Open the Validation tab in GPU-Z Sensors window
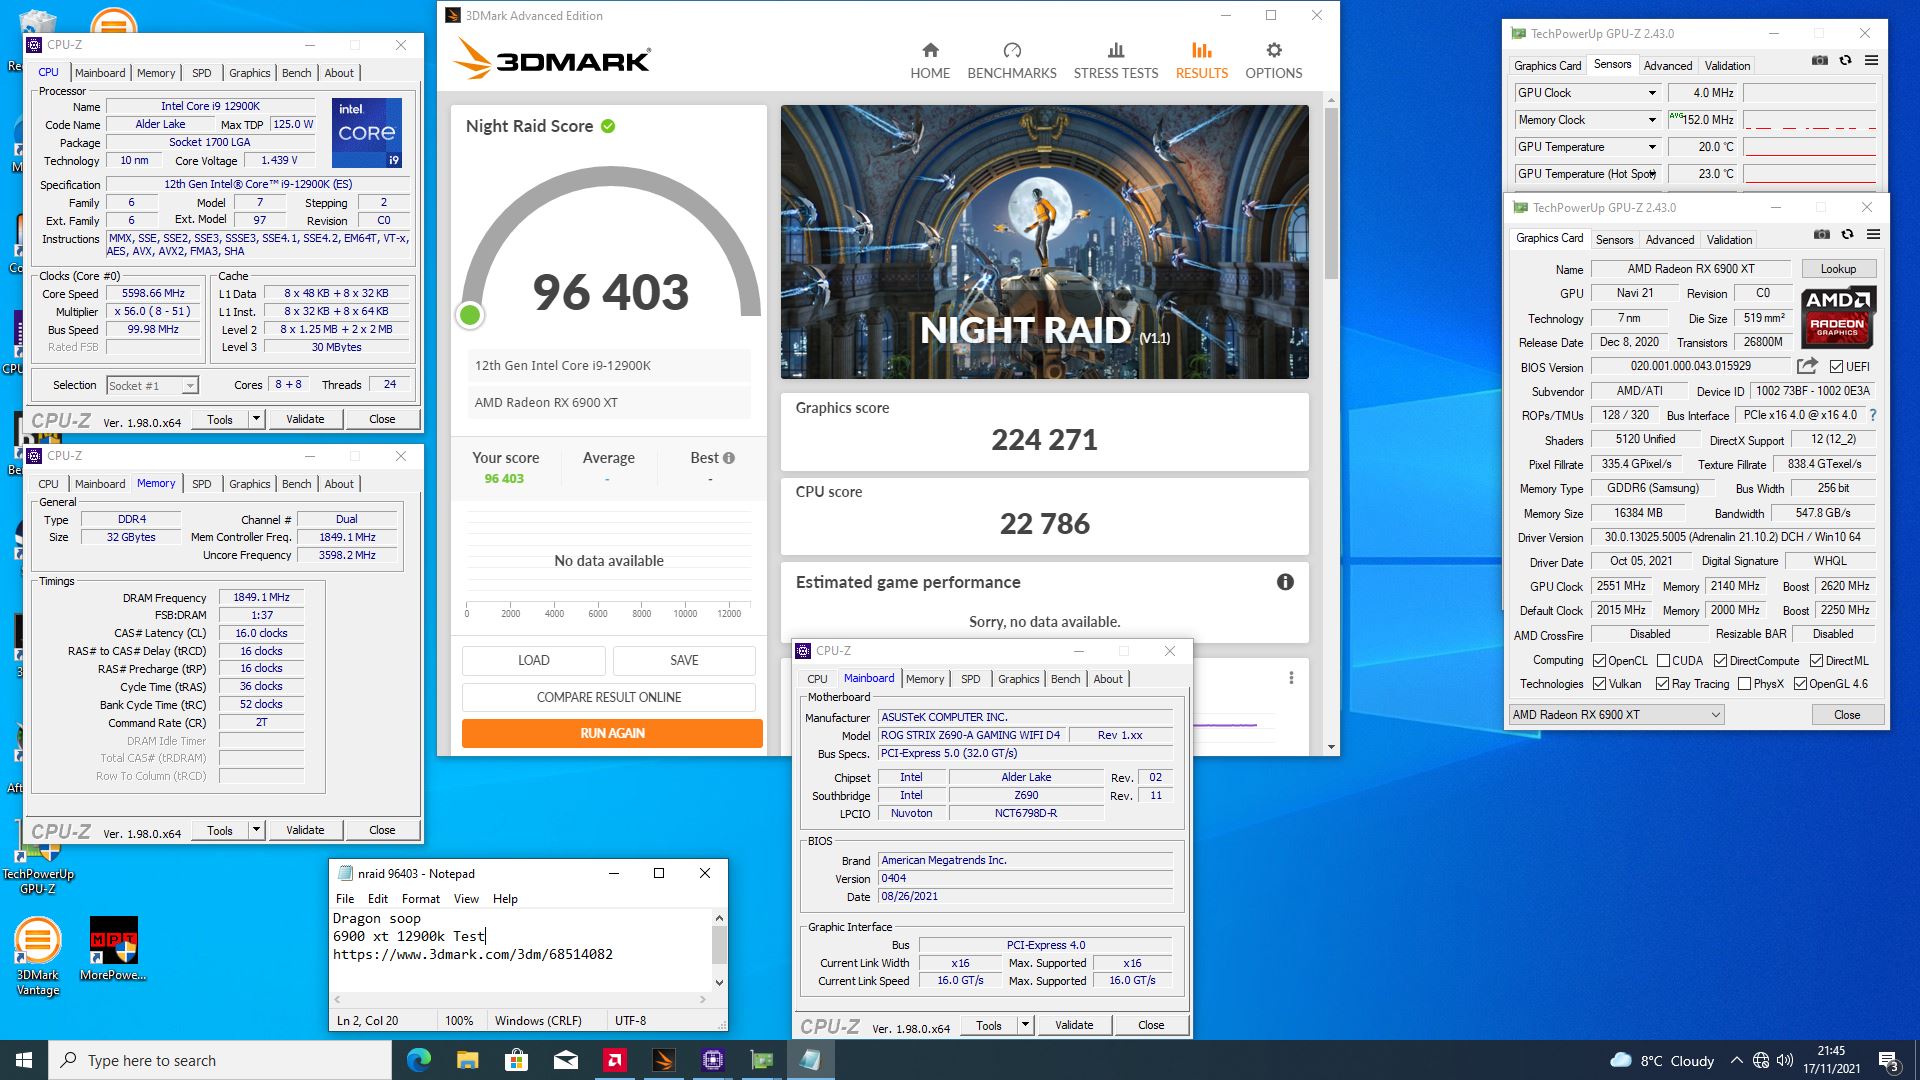1920x1080 pixels. click(x=1727, y=66)
